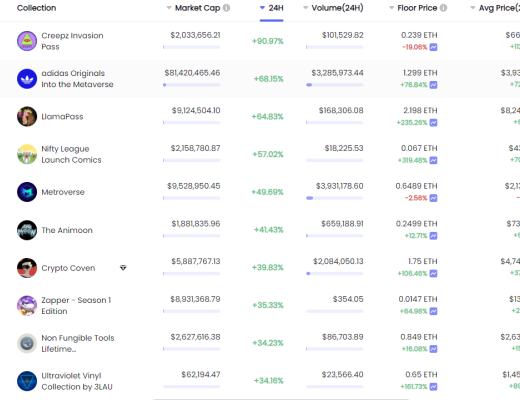Open Zapper - Season 1 Edition name
This screenshot has width=520, height=400.
click(x=76, y=305)
